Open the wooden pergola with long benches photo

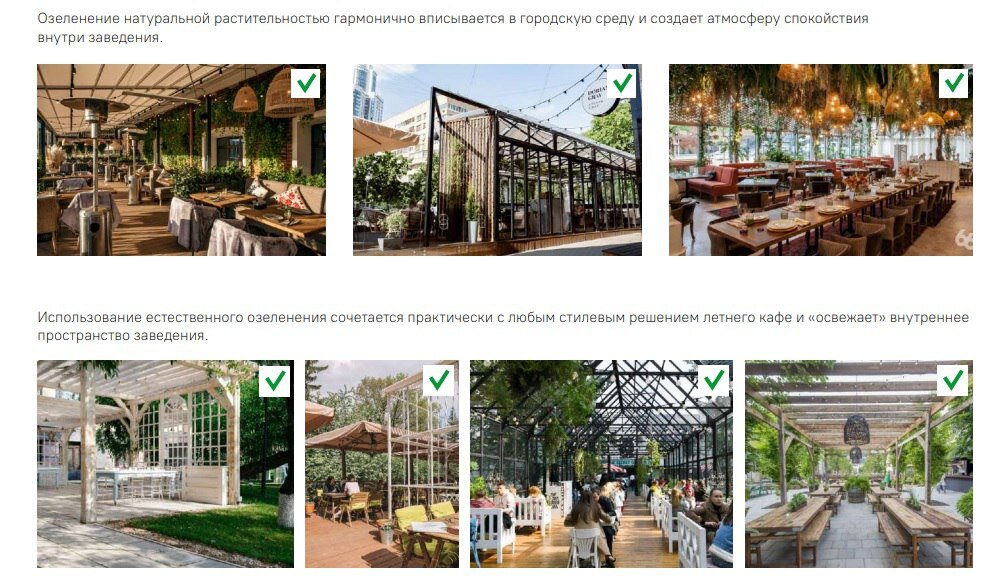859,464
